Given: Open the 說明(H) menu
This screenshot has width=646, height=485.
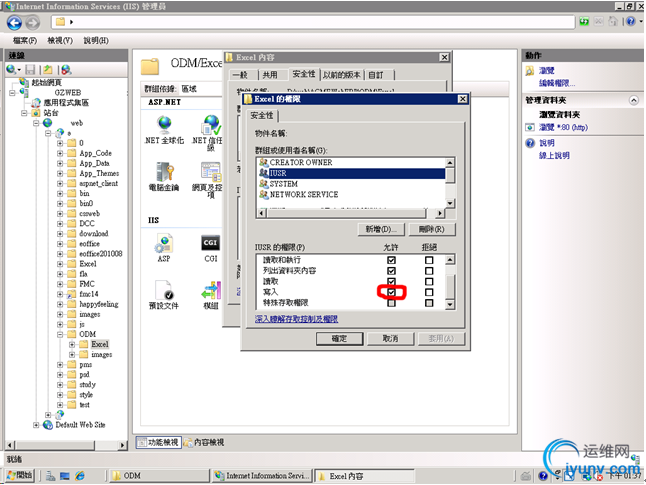Looking at the screenshot, I should (x=96, y=40).
